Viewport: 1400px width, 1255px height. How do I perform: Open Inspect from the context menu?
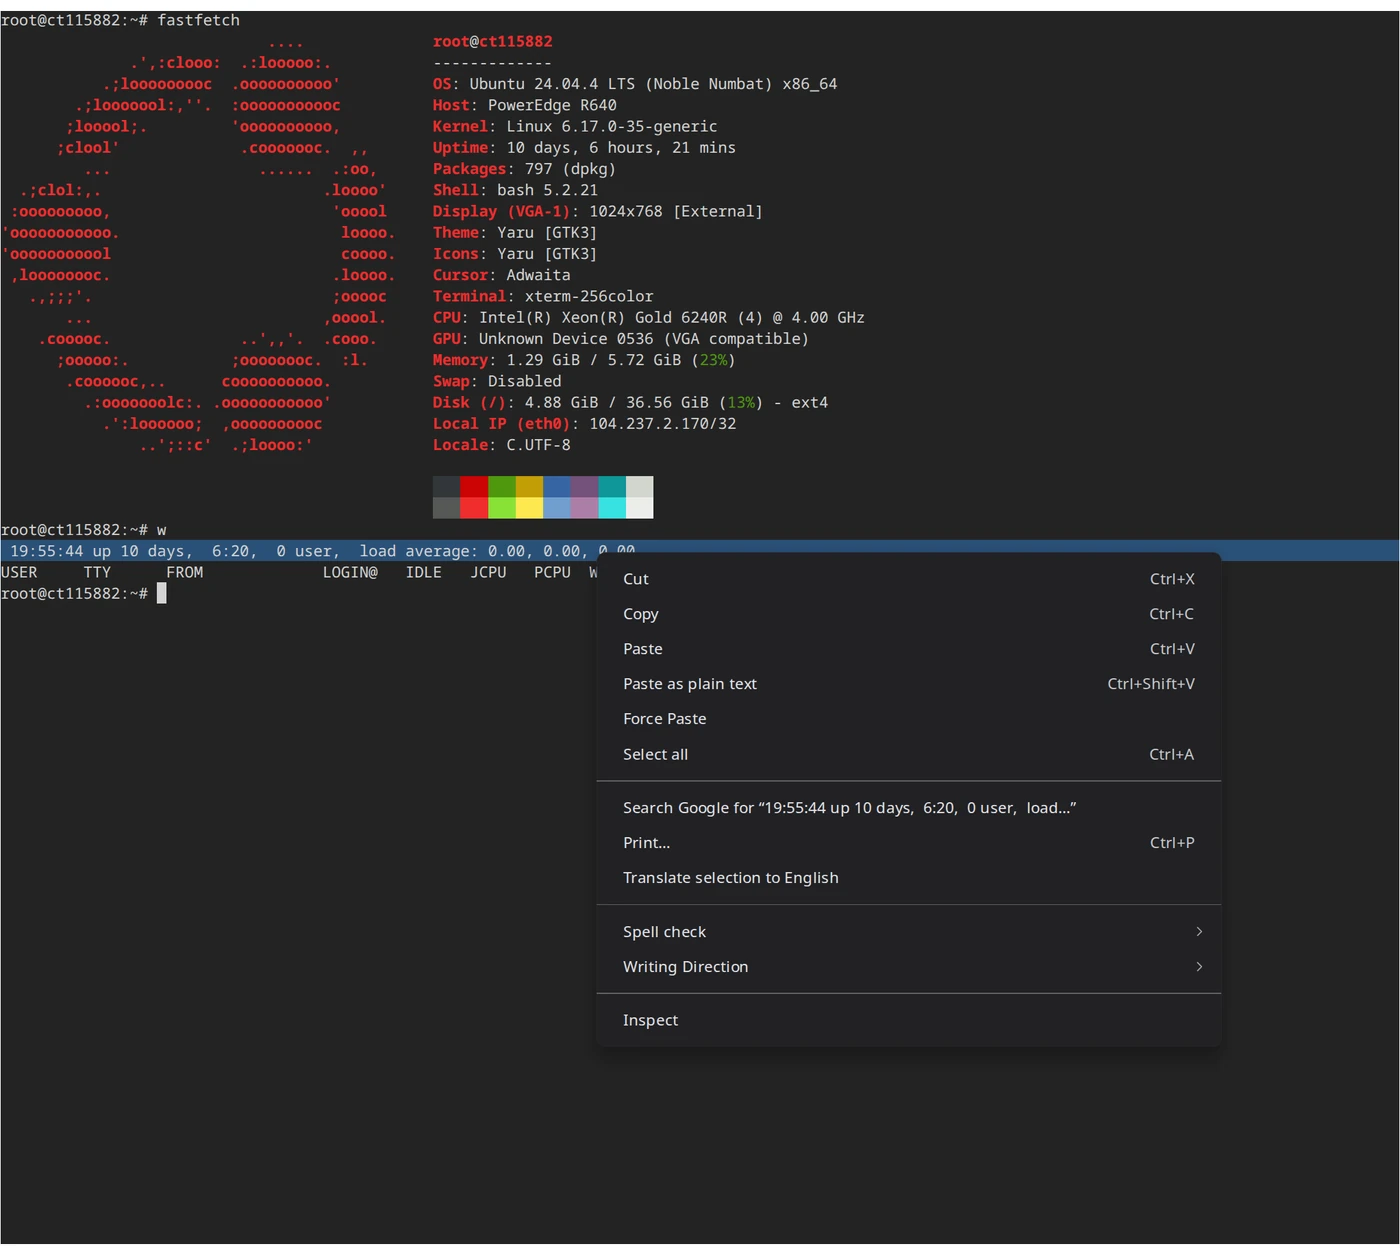click(x=908, y=1020)
